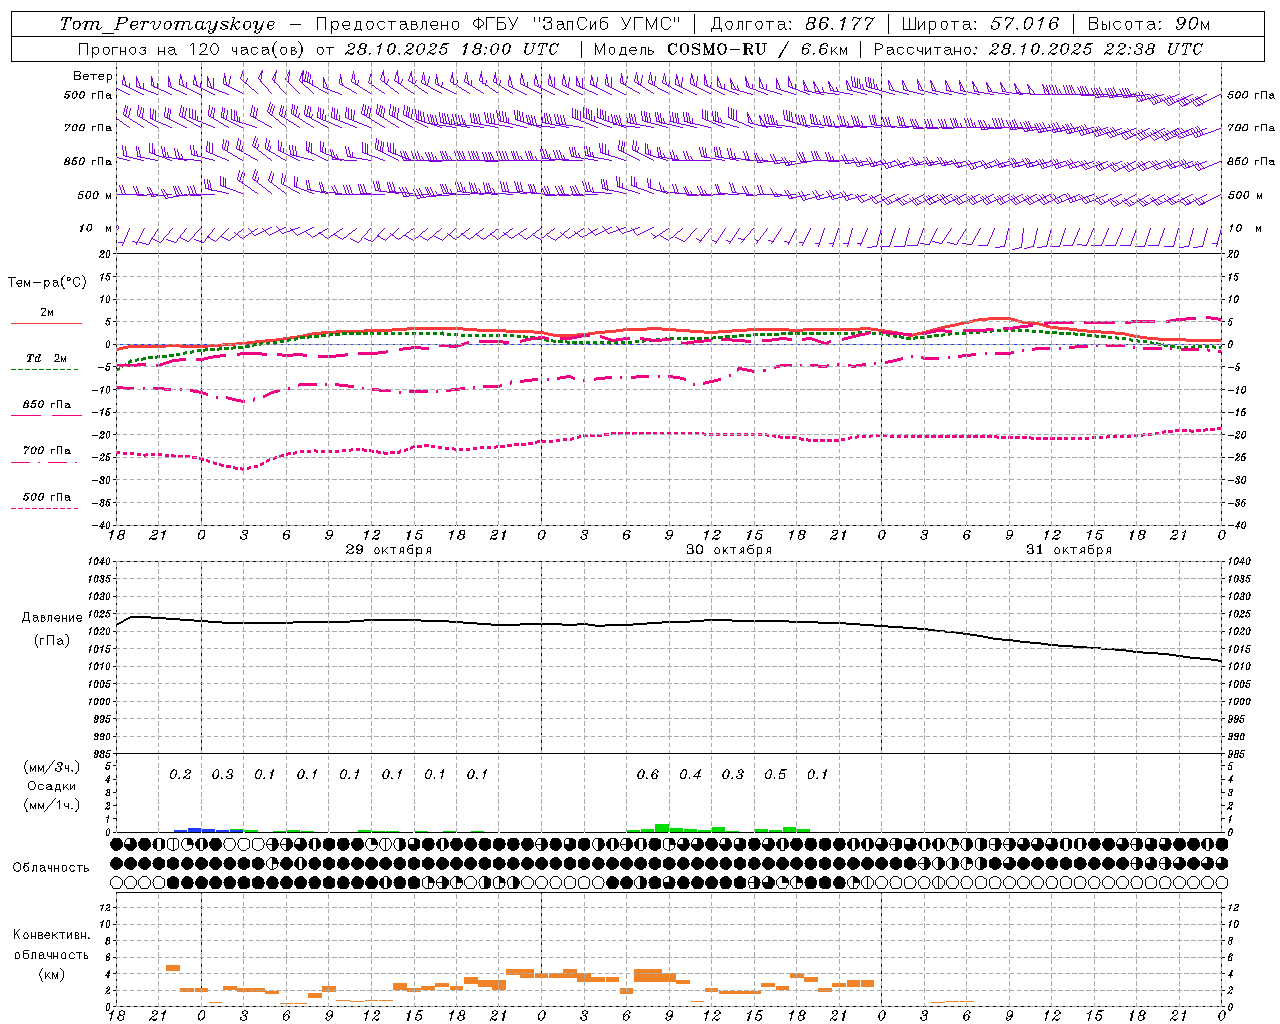Image resolution: width=1280 pixels, height=1024 pixels.
Task: Click the '700 гПа' temperature legend entry
Action: [x=47, y=451]
